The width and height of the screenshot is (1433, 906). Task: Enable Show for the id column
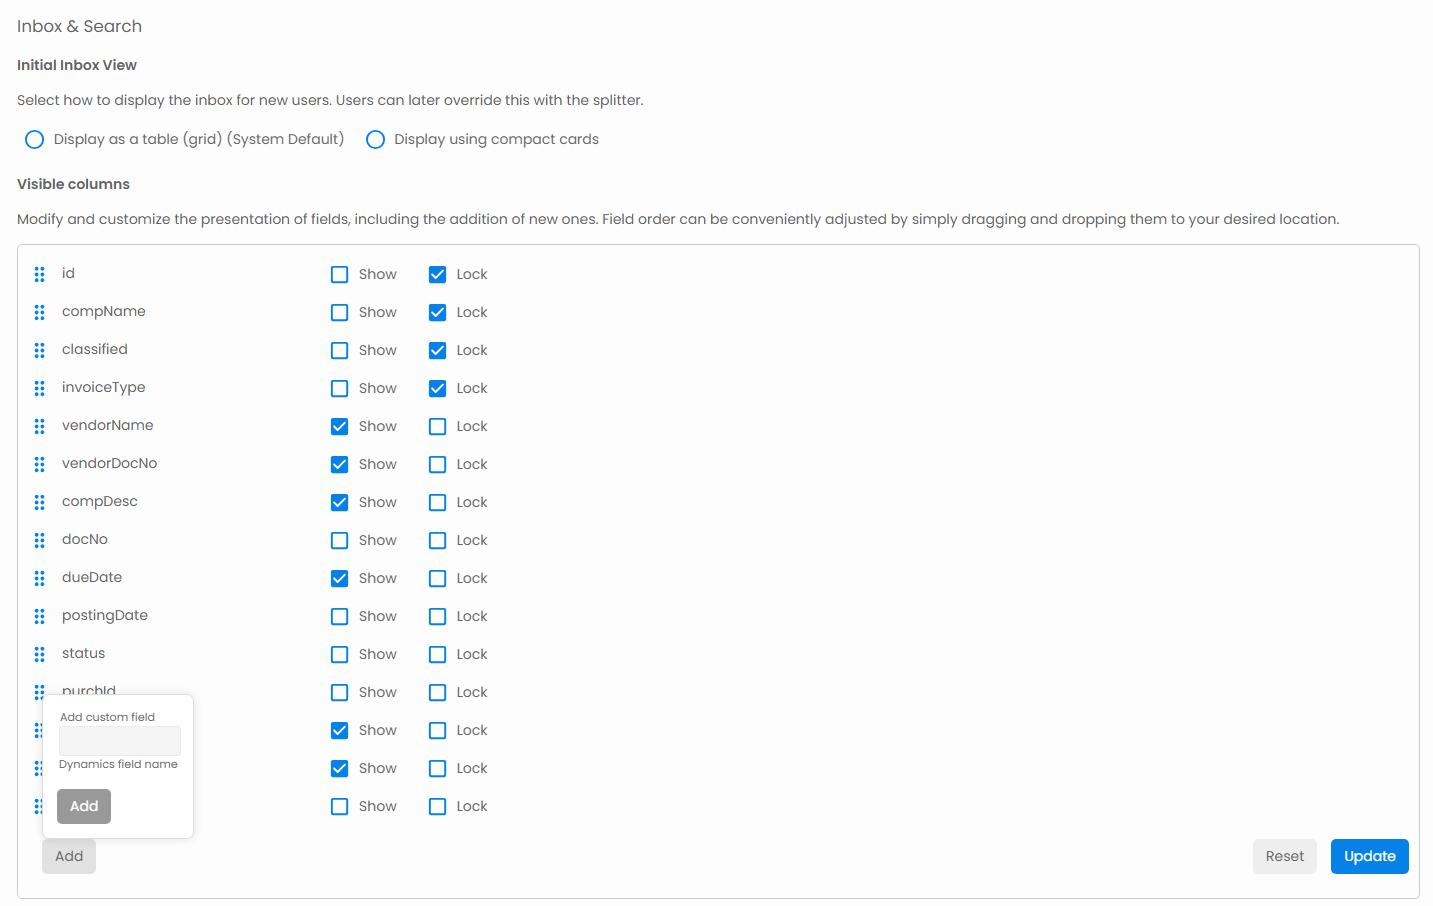click(x=340, y=274)
